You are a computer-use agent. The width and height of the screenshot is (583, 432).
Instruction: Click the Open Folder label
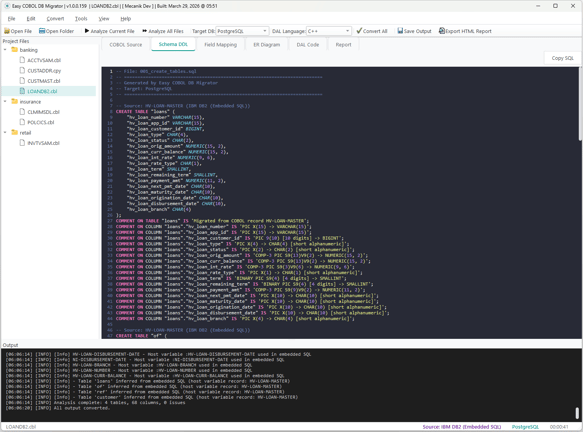point(60,31)
